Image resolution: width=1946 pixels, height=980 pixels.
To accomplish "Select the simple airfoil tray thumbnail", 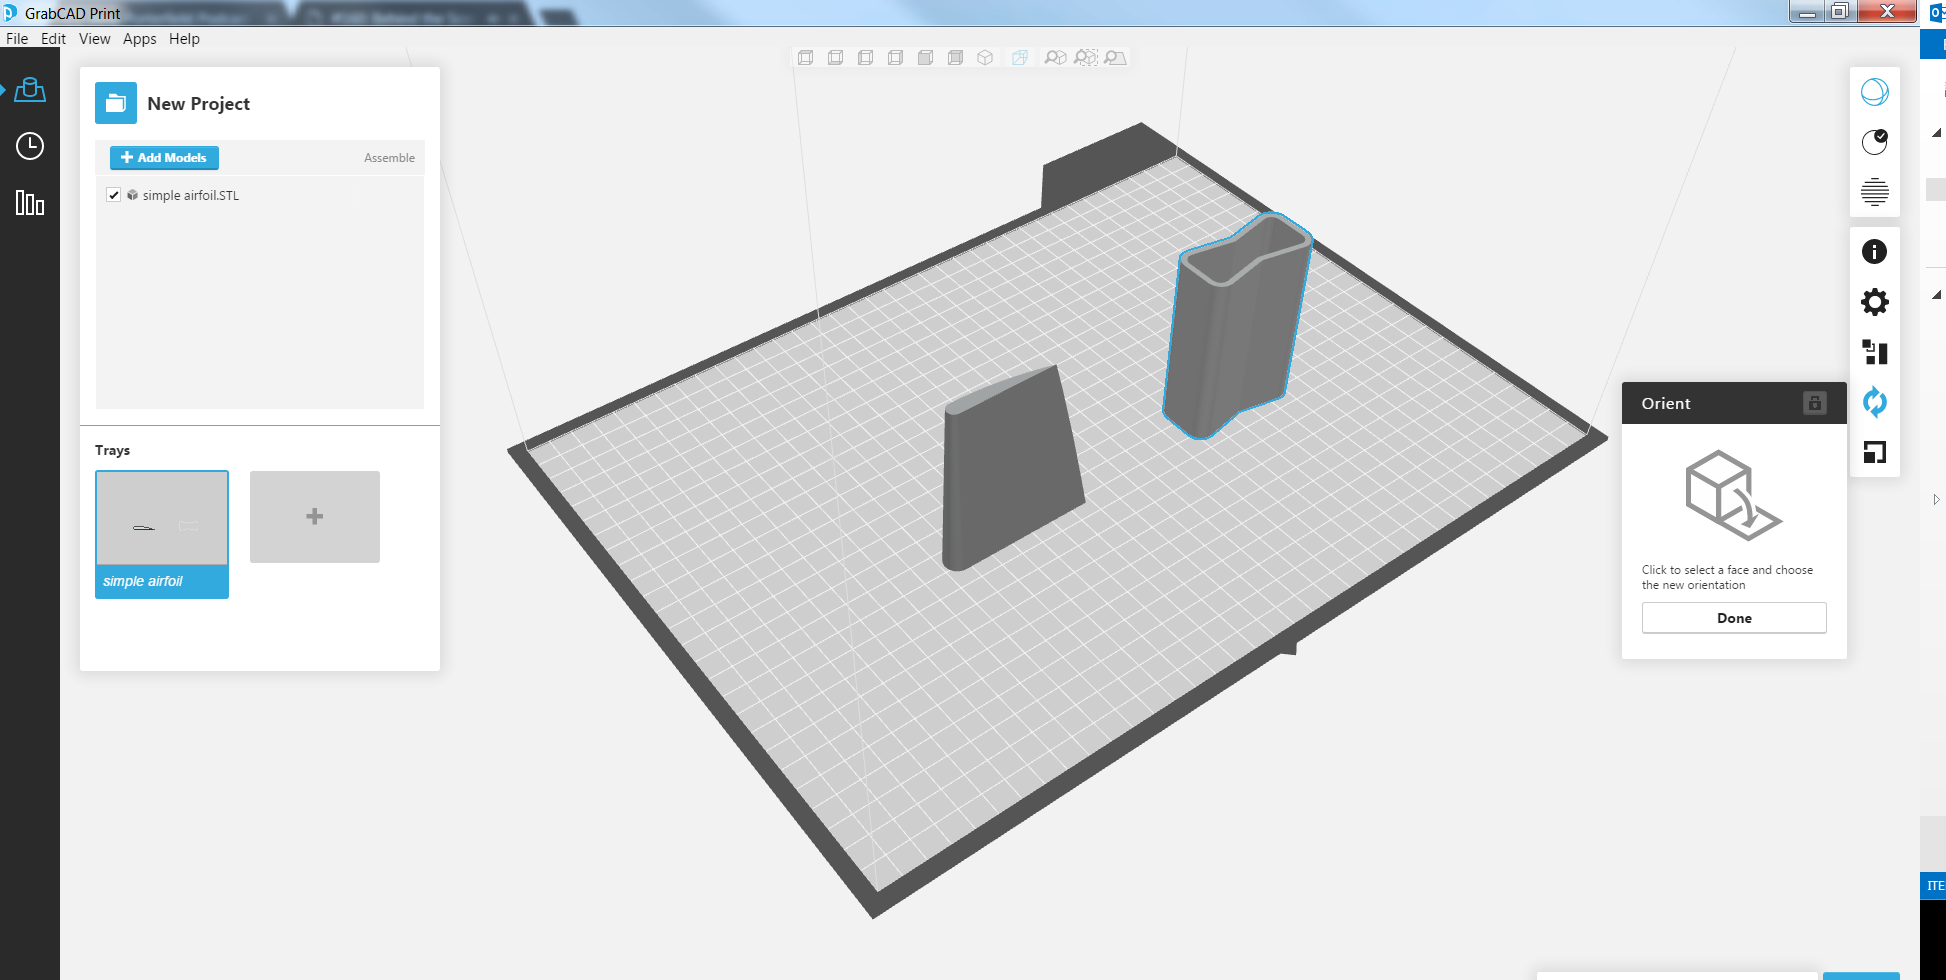I will 161,519.
